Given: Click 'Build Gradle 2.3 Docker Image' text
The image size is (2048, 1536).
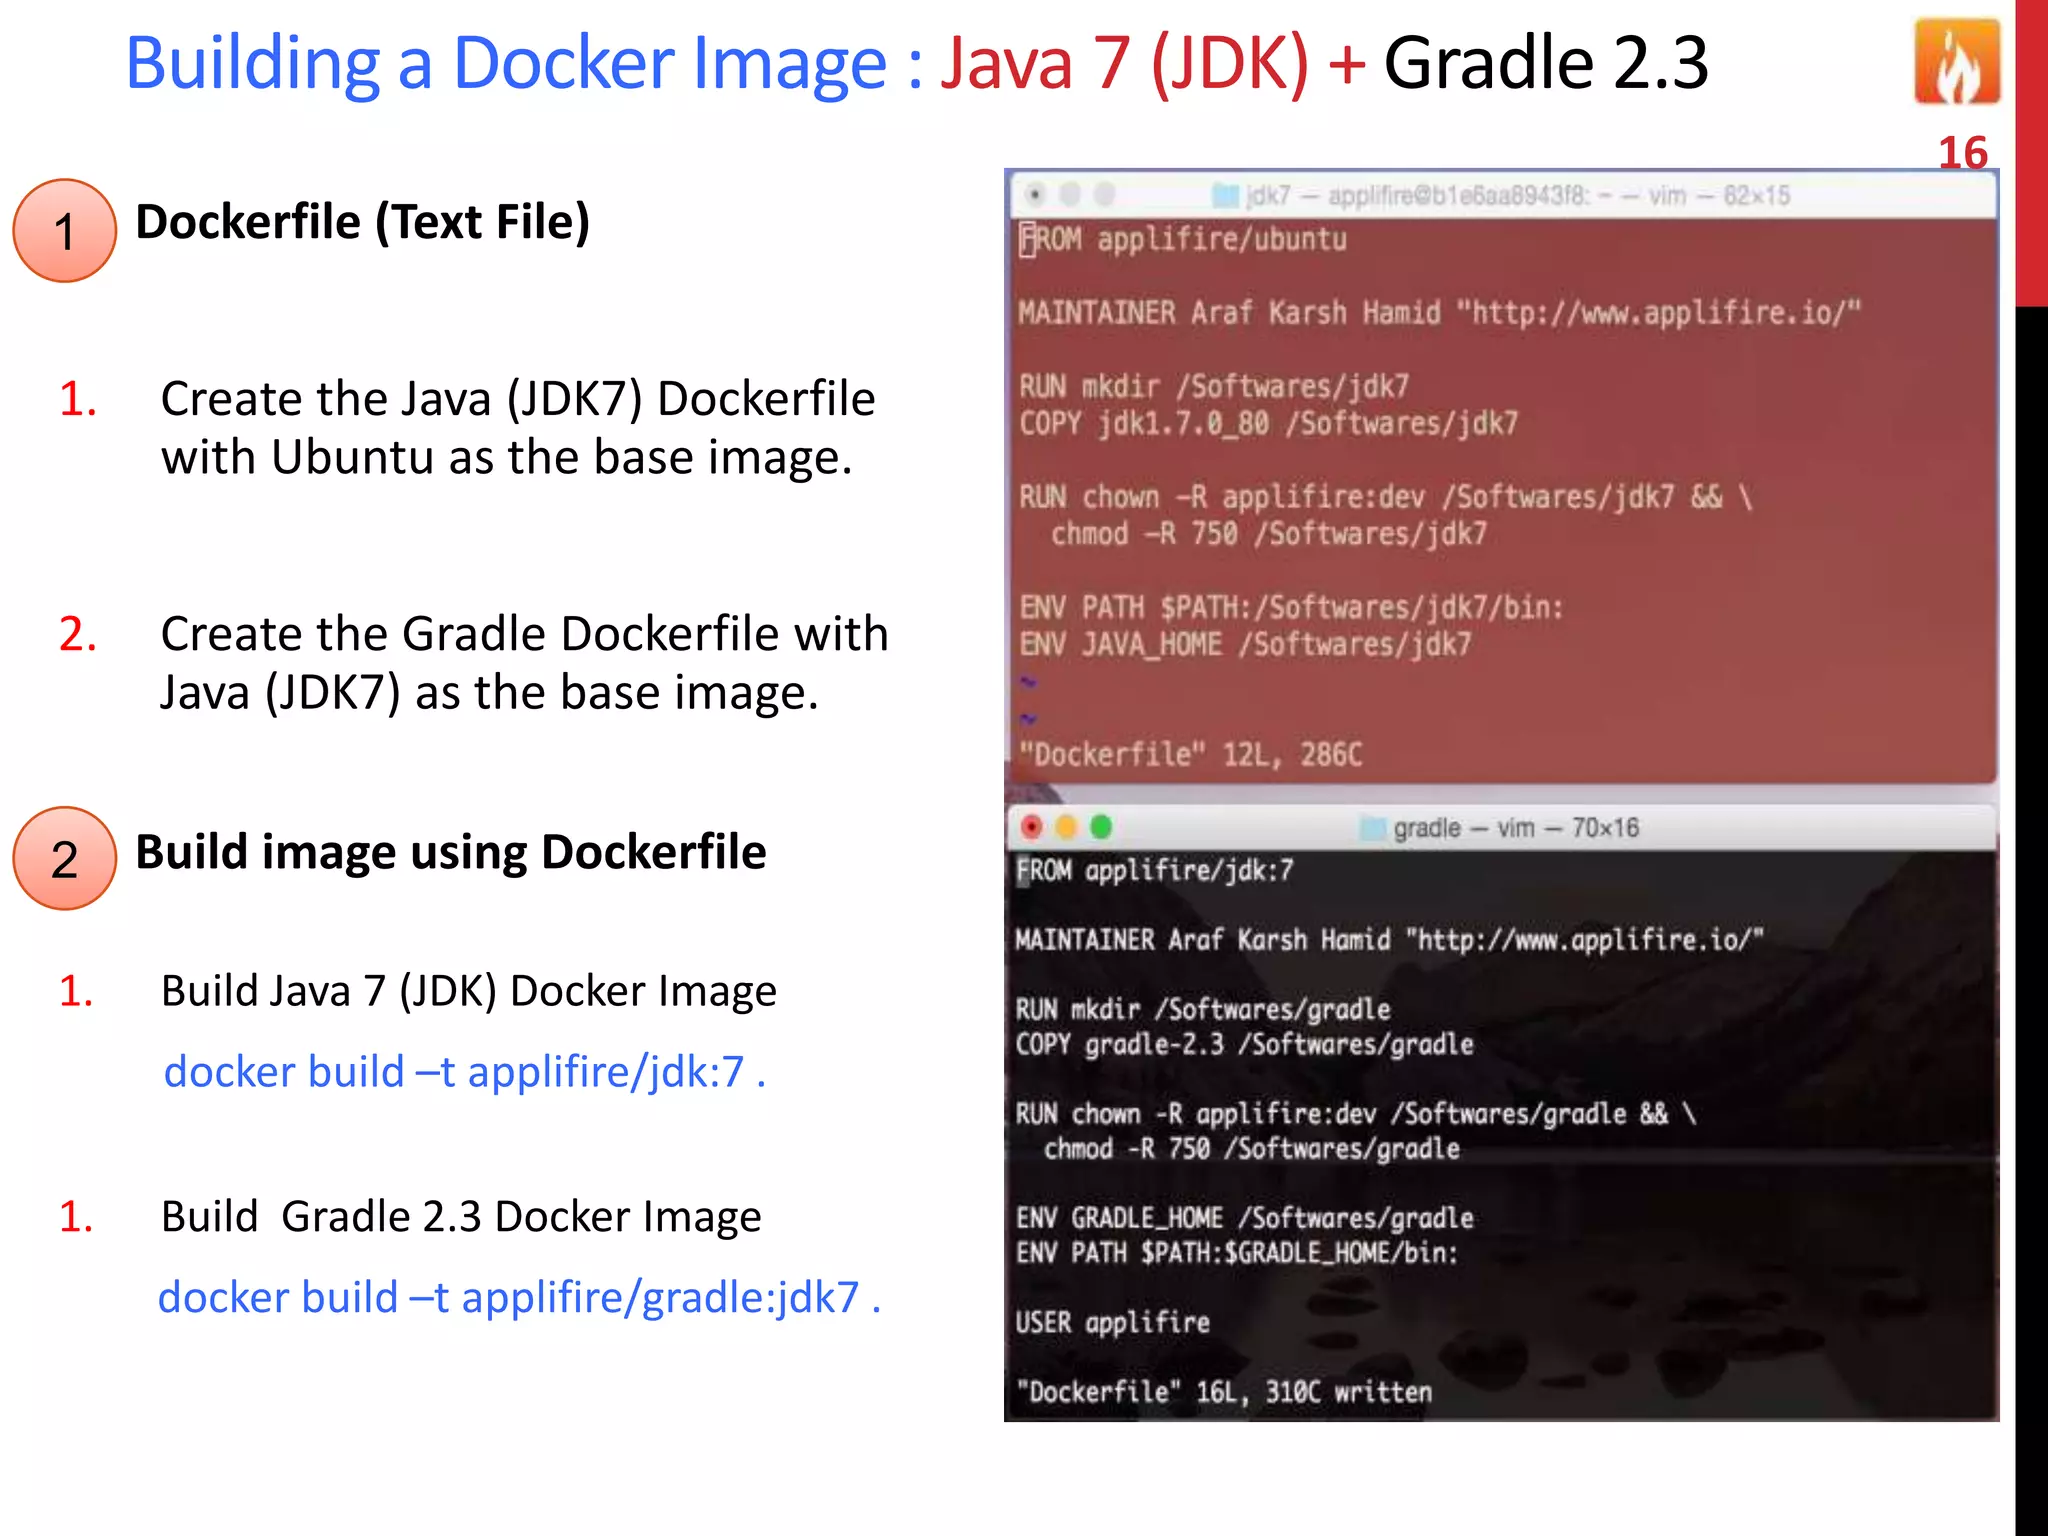Looking at the screenshot, I should tap(461, 1217).
